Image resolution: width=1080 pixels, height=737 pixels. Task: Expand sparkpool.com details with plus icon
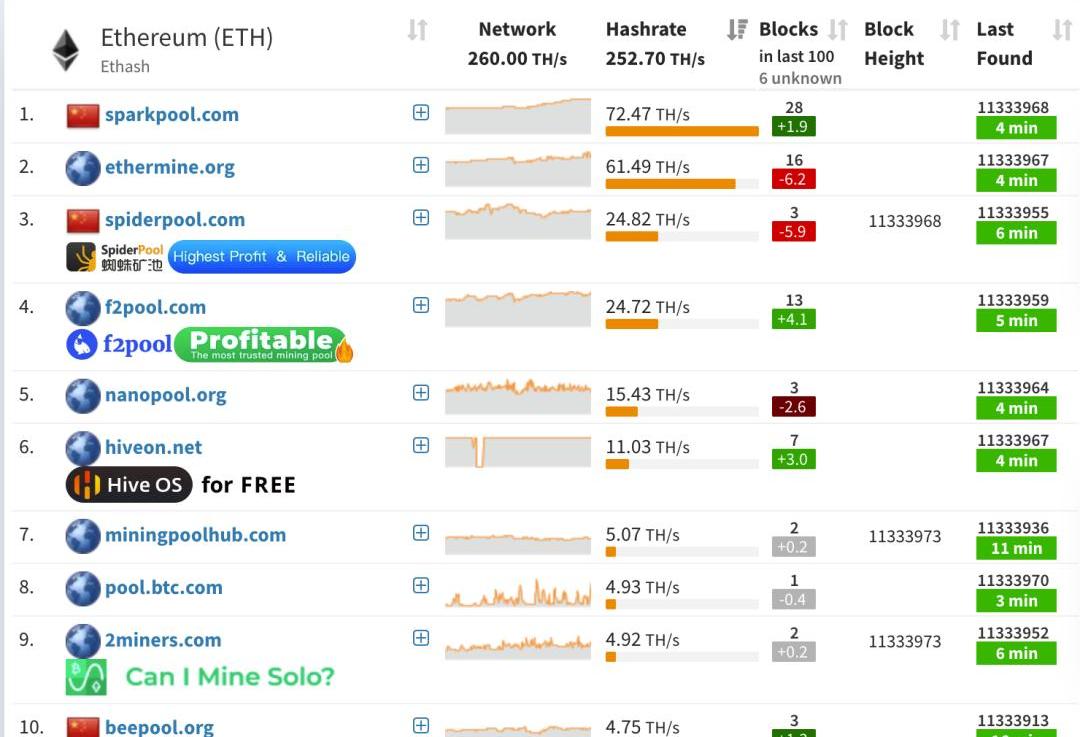(x=421, y=112)
